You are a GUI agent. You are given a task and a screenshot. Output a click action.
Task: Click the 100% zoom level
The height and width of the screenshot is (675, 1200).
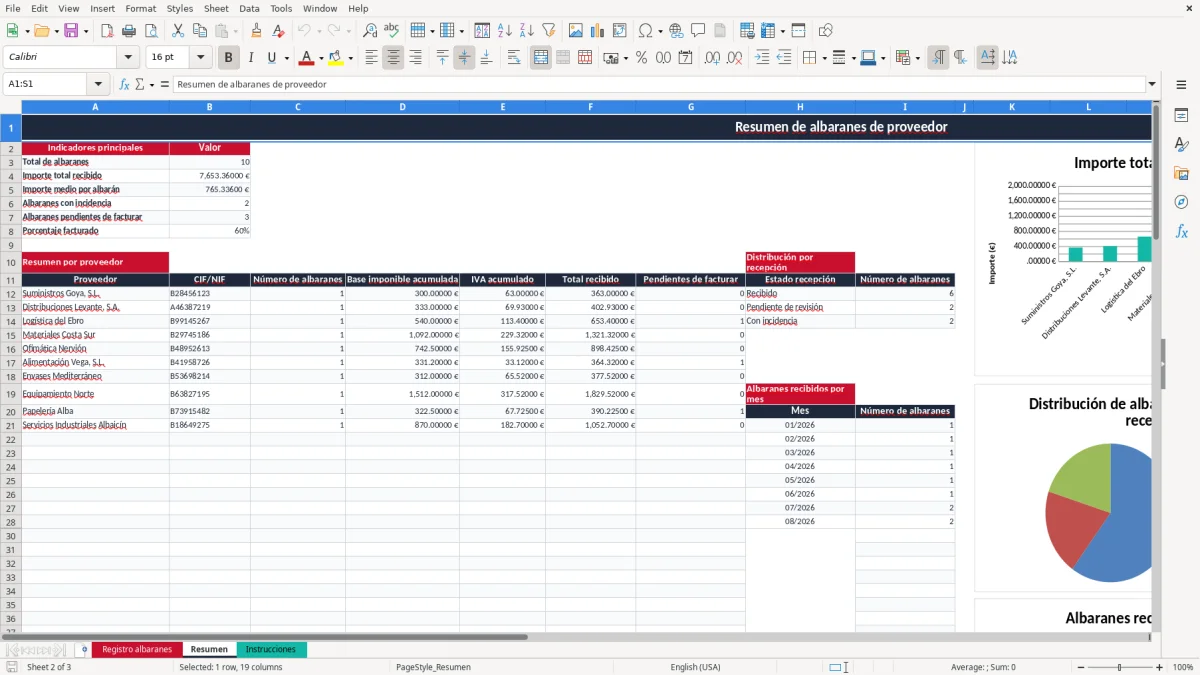1182,667
